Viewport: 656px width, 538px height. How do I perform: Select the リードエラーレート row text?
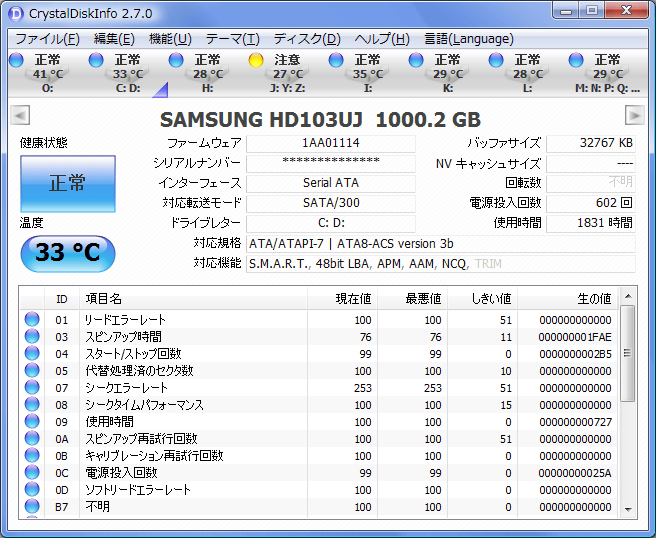[x=126, y=320]
